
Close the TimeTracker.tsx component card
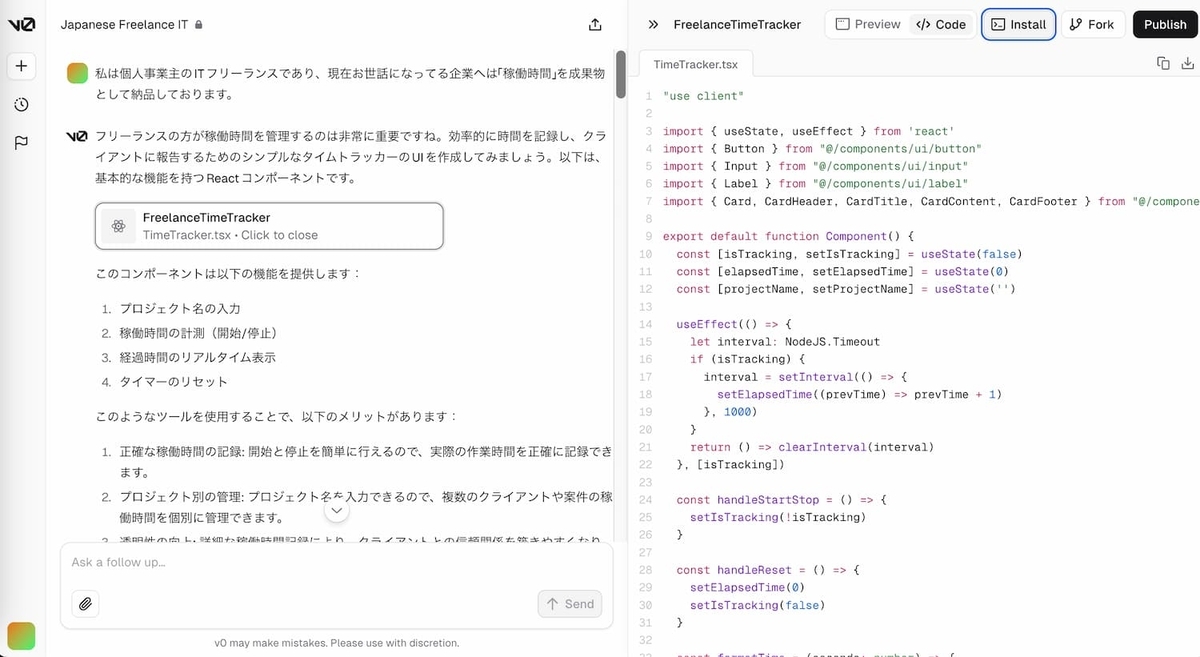pyautogui.click(x=268, y=227)
